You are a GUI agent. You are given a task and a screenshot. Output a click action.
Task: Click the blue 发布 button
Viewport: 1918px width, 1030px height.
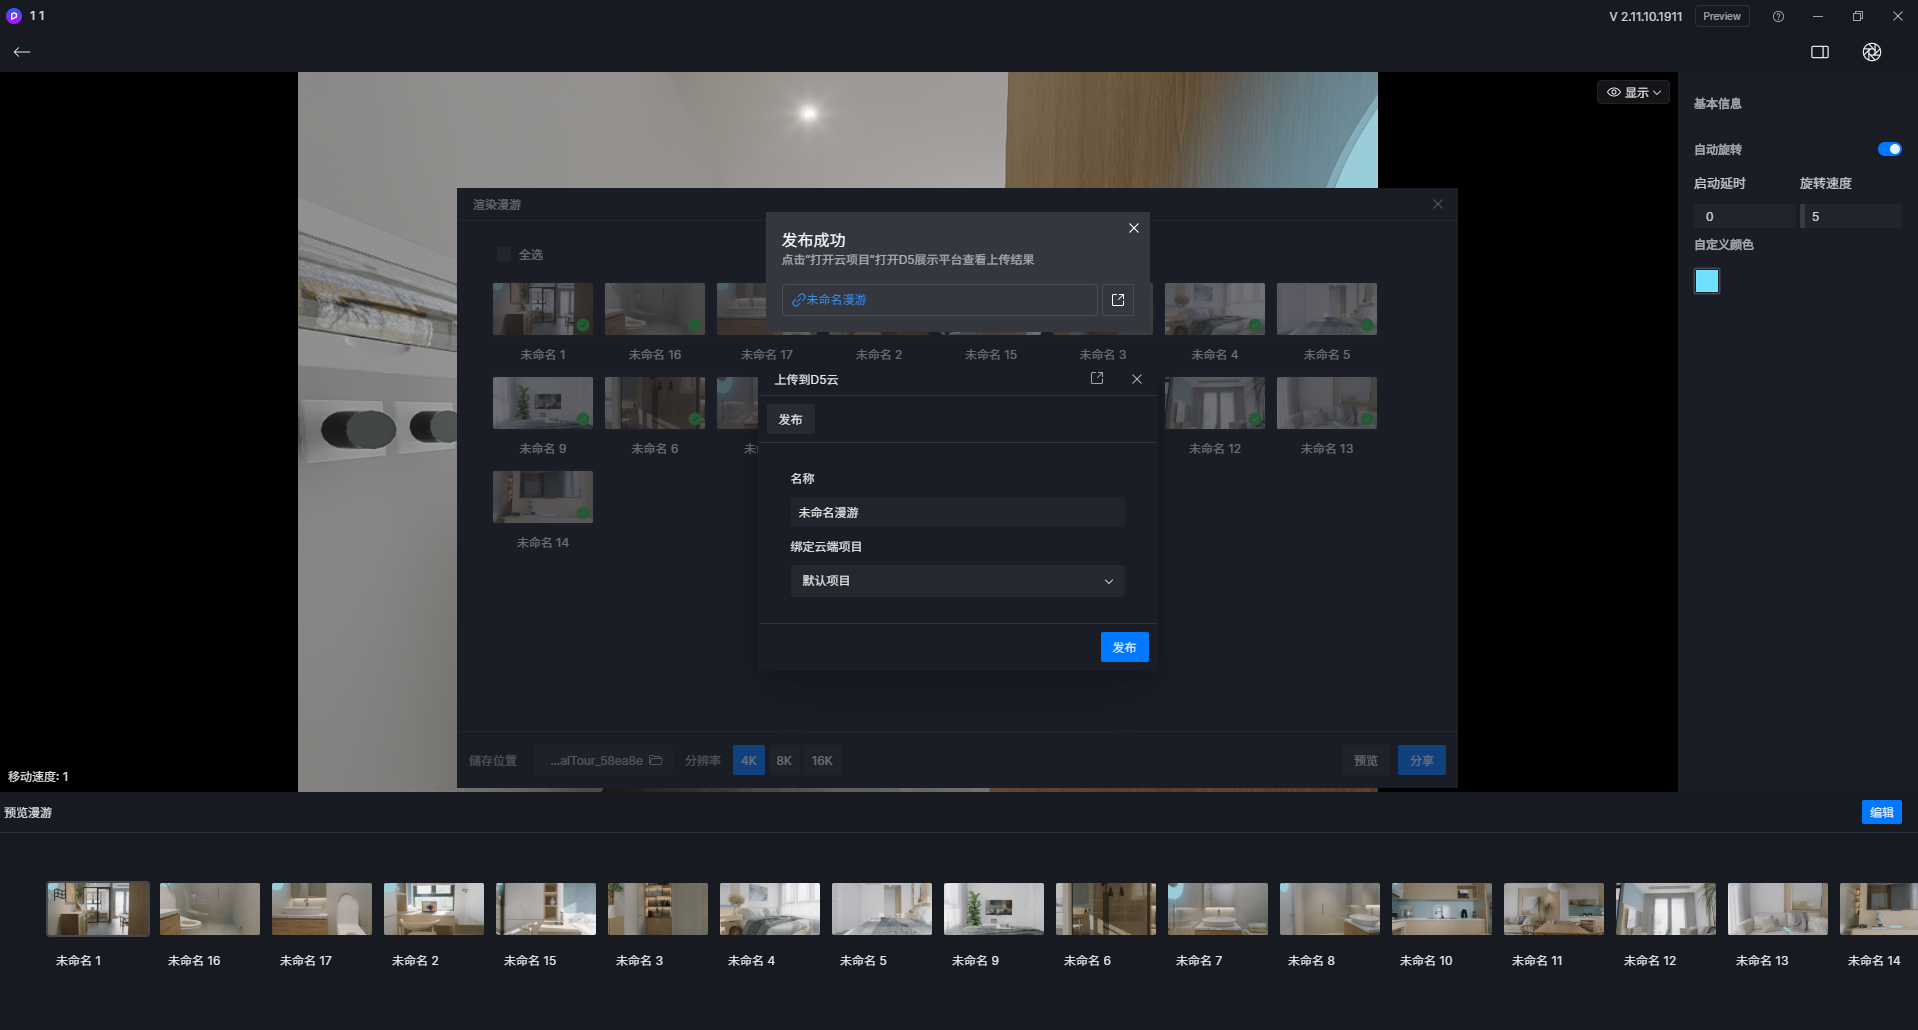point(1124,647)
